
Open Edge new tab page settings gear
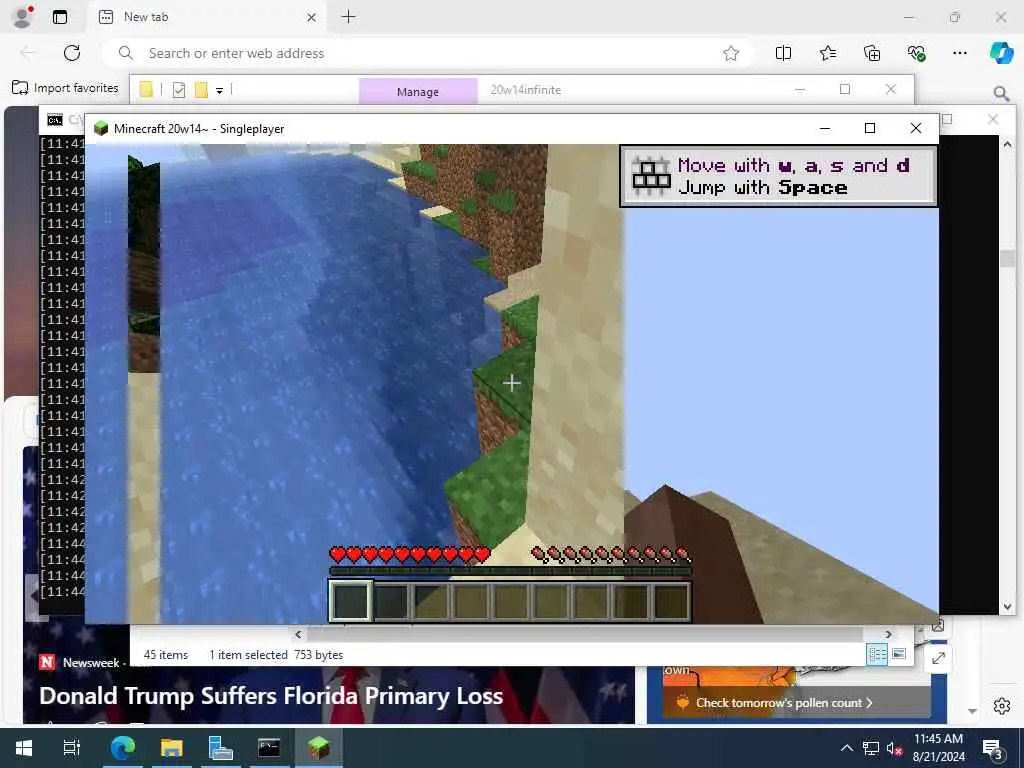(x=1002, y=706)
